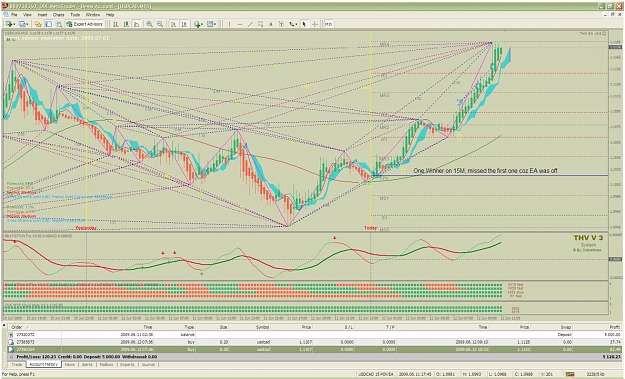Select the text label tool
625x379 pixels.
pyautogui.click(x=281, y=24)
